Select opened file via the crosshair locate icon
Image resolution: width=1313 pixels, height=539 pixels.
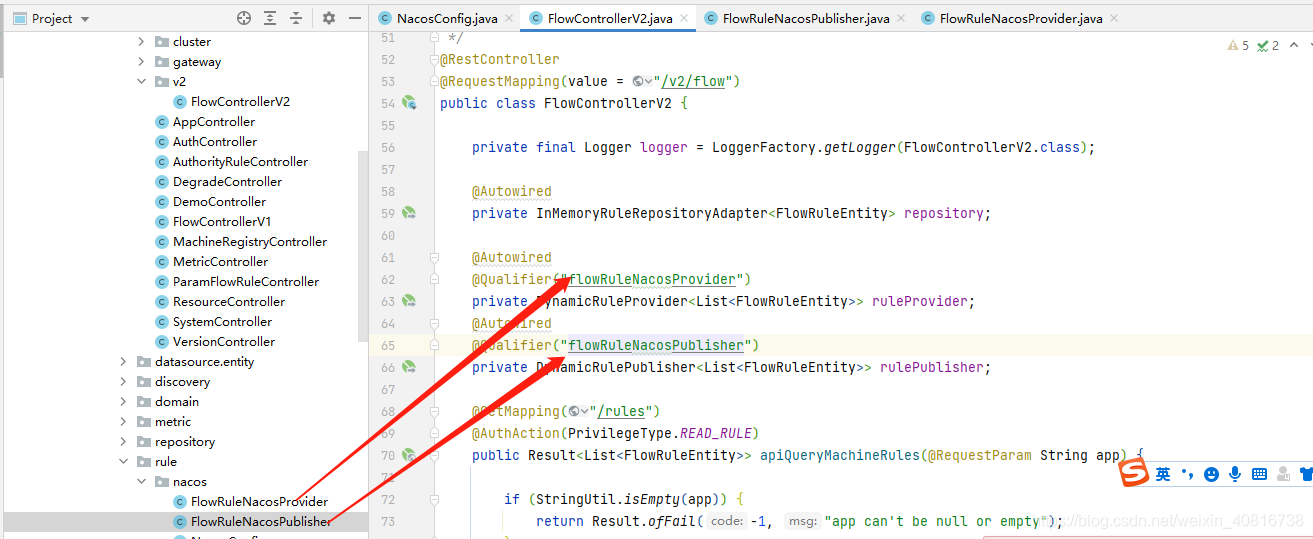point(244,18)
